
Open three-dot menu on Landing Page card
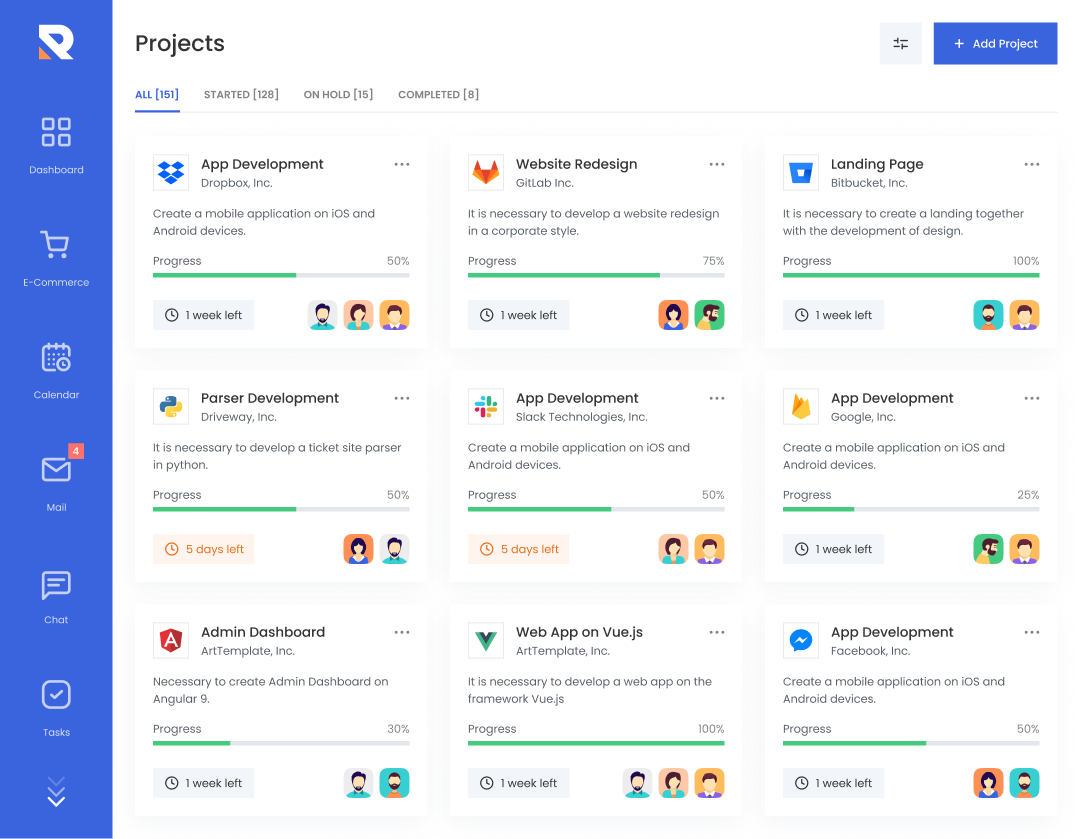point(1032,164)
